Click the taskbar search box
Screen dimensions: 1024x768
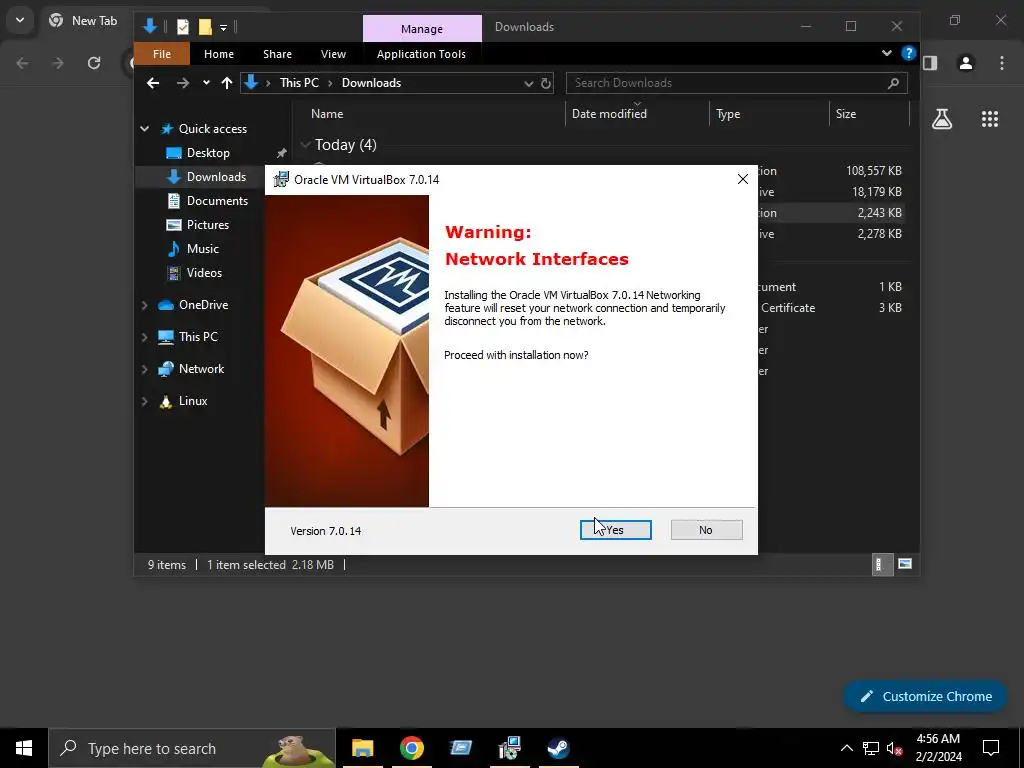tap(192, 748)
